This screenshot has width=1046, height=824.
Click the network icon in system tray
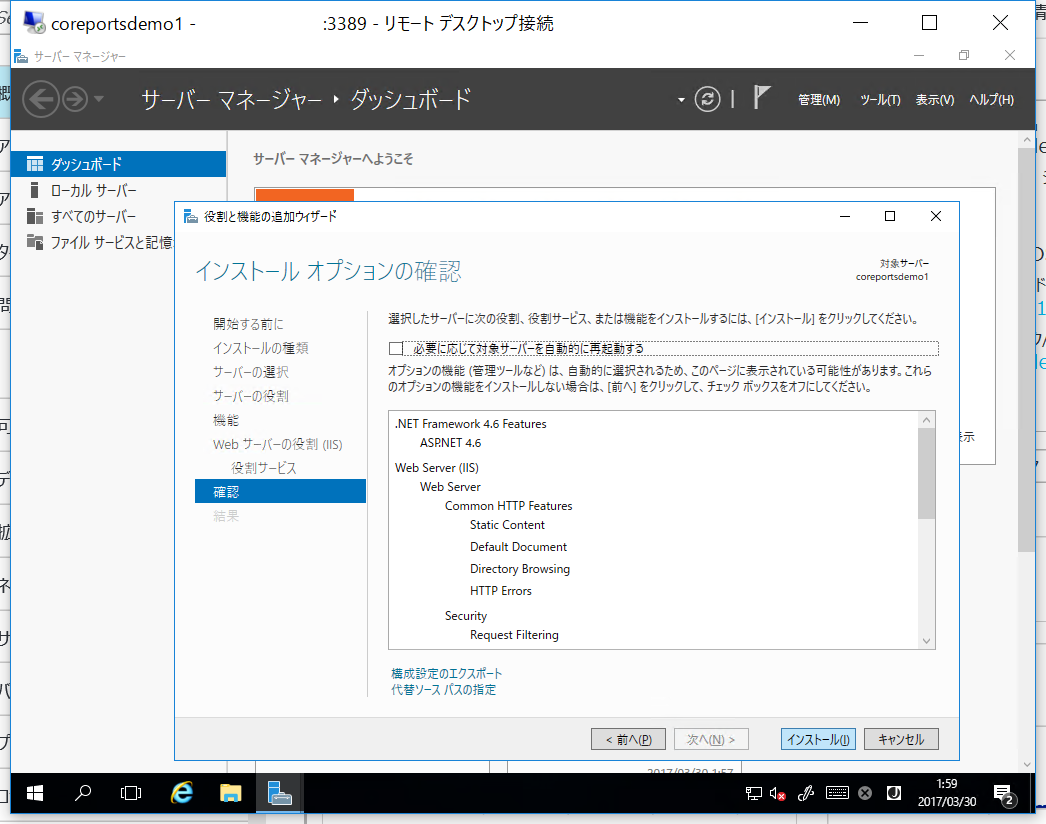753,793
